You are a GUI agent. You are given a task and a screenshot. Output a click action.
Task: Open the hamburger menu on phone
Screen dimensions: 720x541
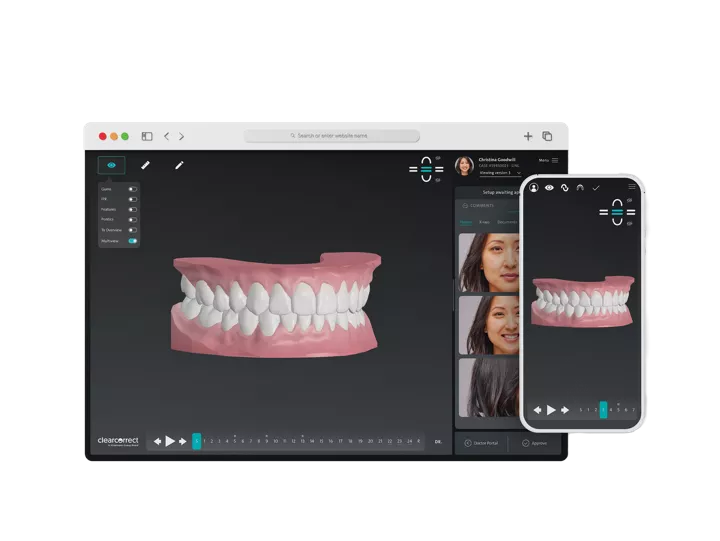[632, 187]
